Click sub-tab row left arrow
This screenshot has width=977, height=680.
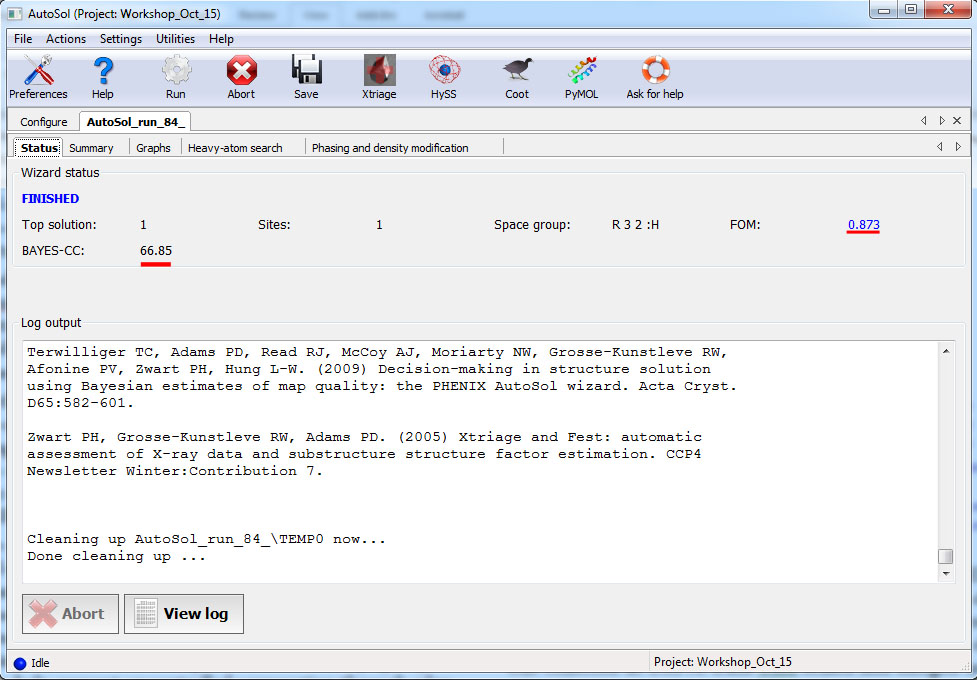click(x=940, y=147)
